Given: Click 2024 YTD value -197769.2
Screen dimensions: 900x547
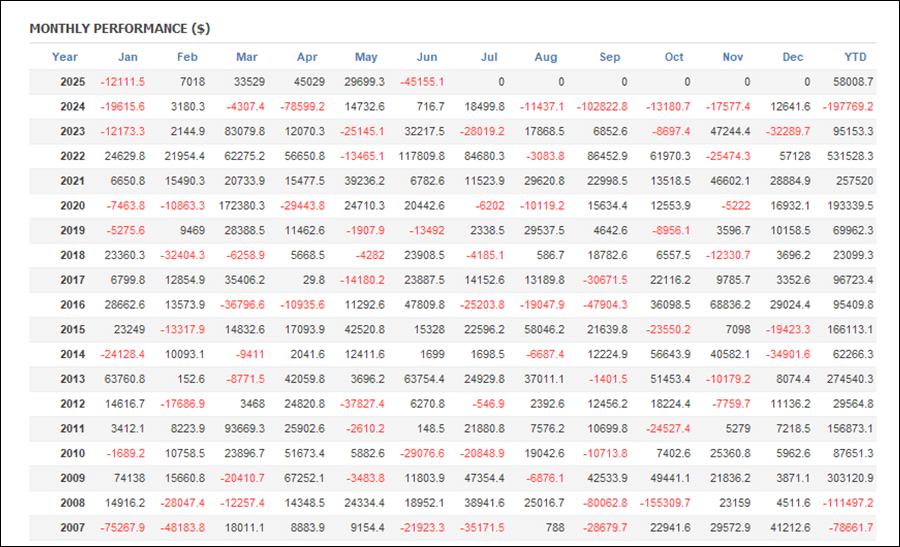Looking at the screenshot, I should tap(848, 107).
